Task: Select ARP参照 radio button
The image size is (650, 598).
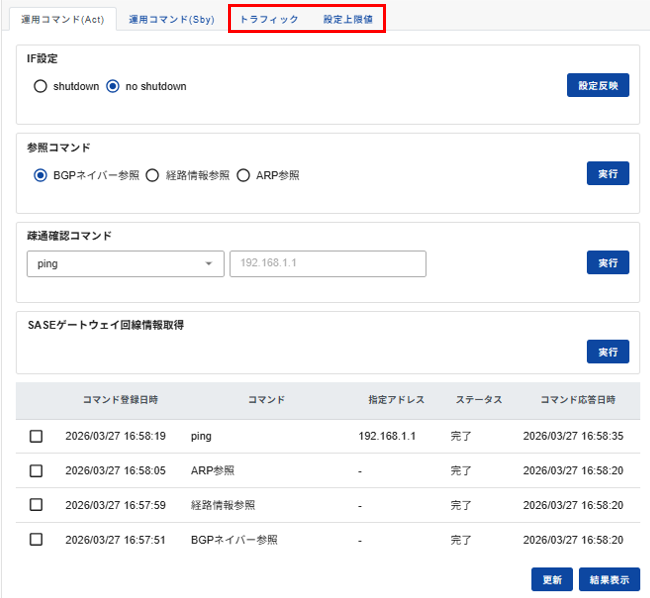Action: pyautogui.click(x=244, y=175)
